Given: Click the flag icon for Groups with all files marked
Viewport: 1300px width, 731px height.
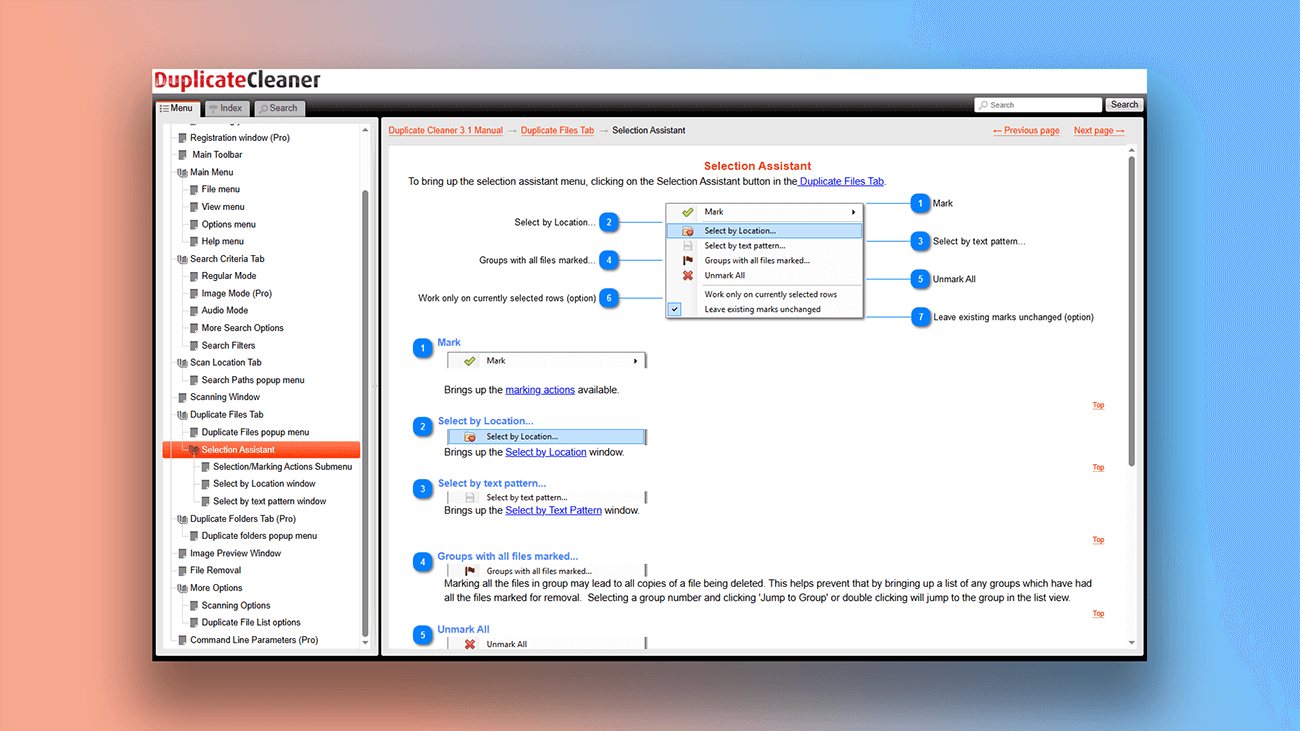Looking at the screenshot, I should (x=686, y=260).
